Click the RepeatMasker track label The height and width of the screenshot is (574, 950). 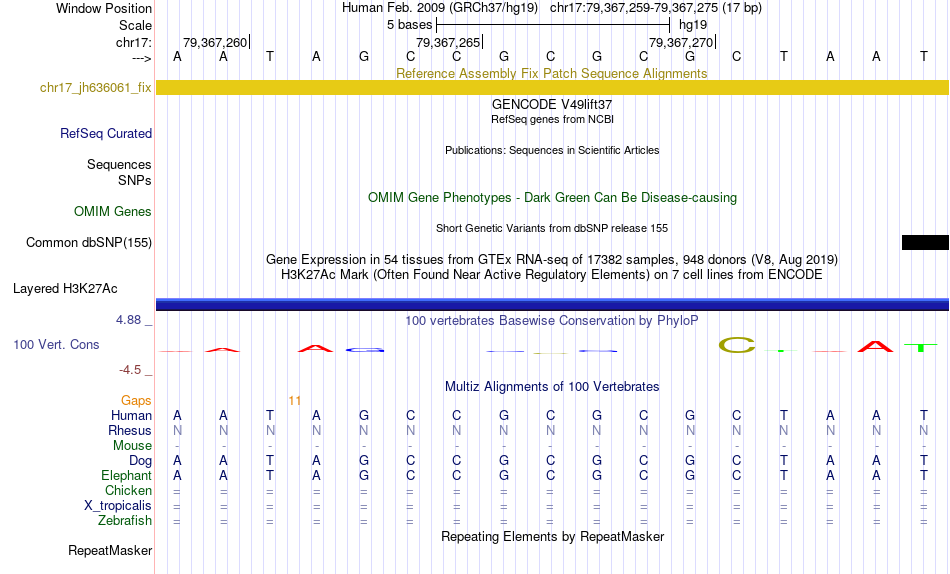110,550
